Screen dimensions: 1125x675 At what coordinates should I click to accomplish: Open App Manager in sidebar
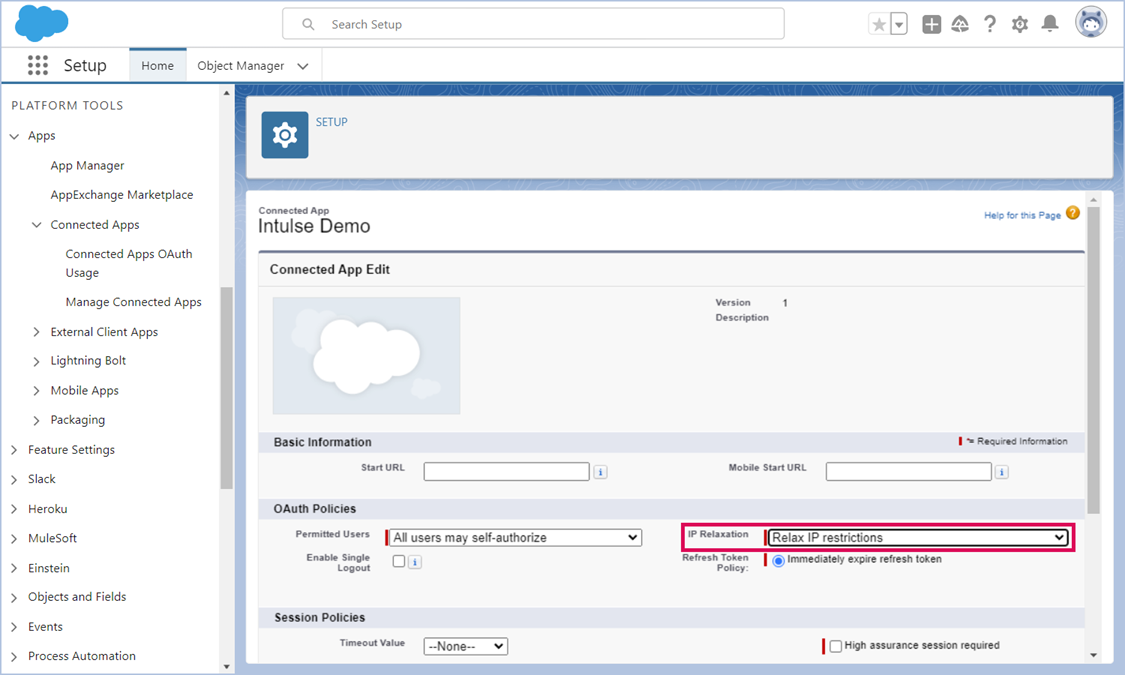point(88,166)
